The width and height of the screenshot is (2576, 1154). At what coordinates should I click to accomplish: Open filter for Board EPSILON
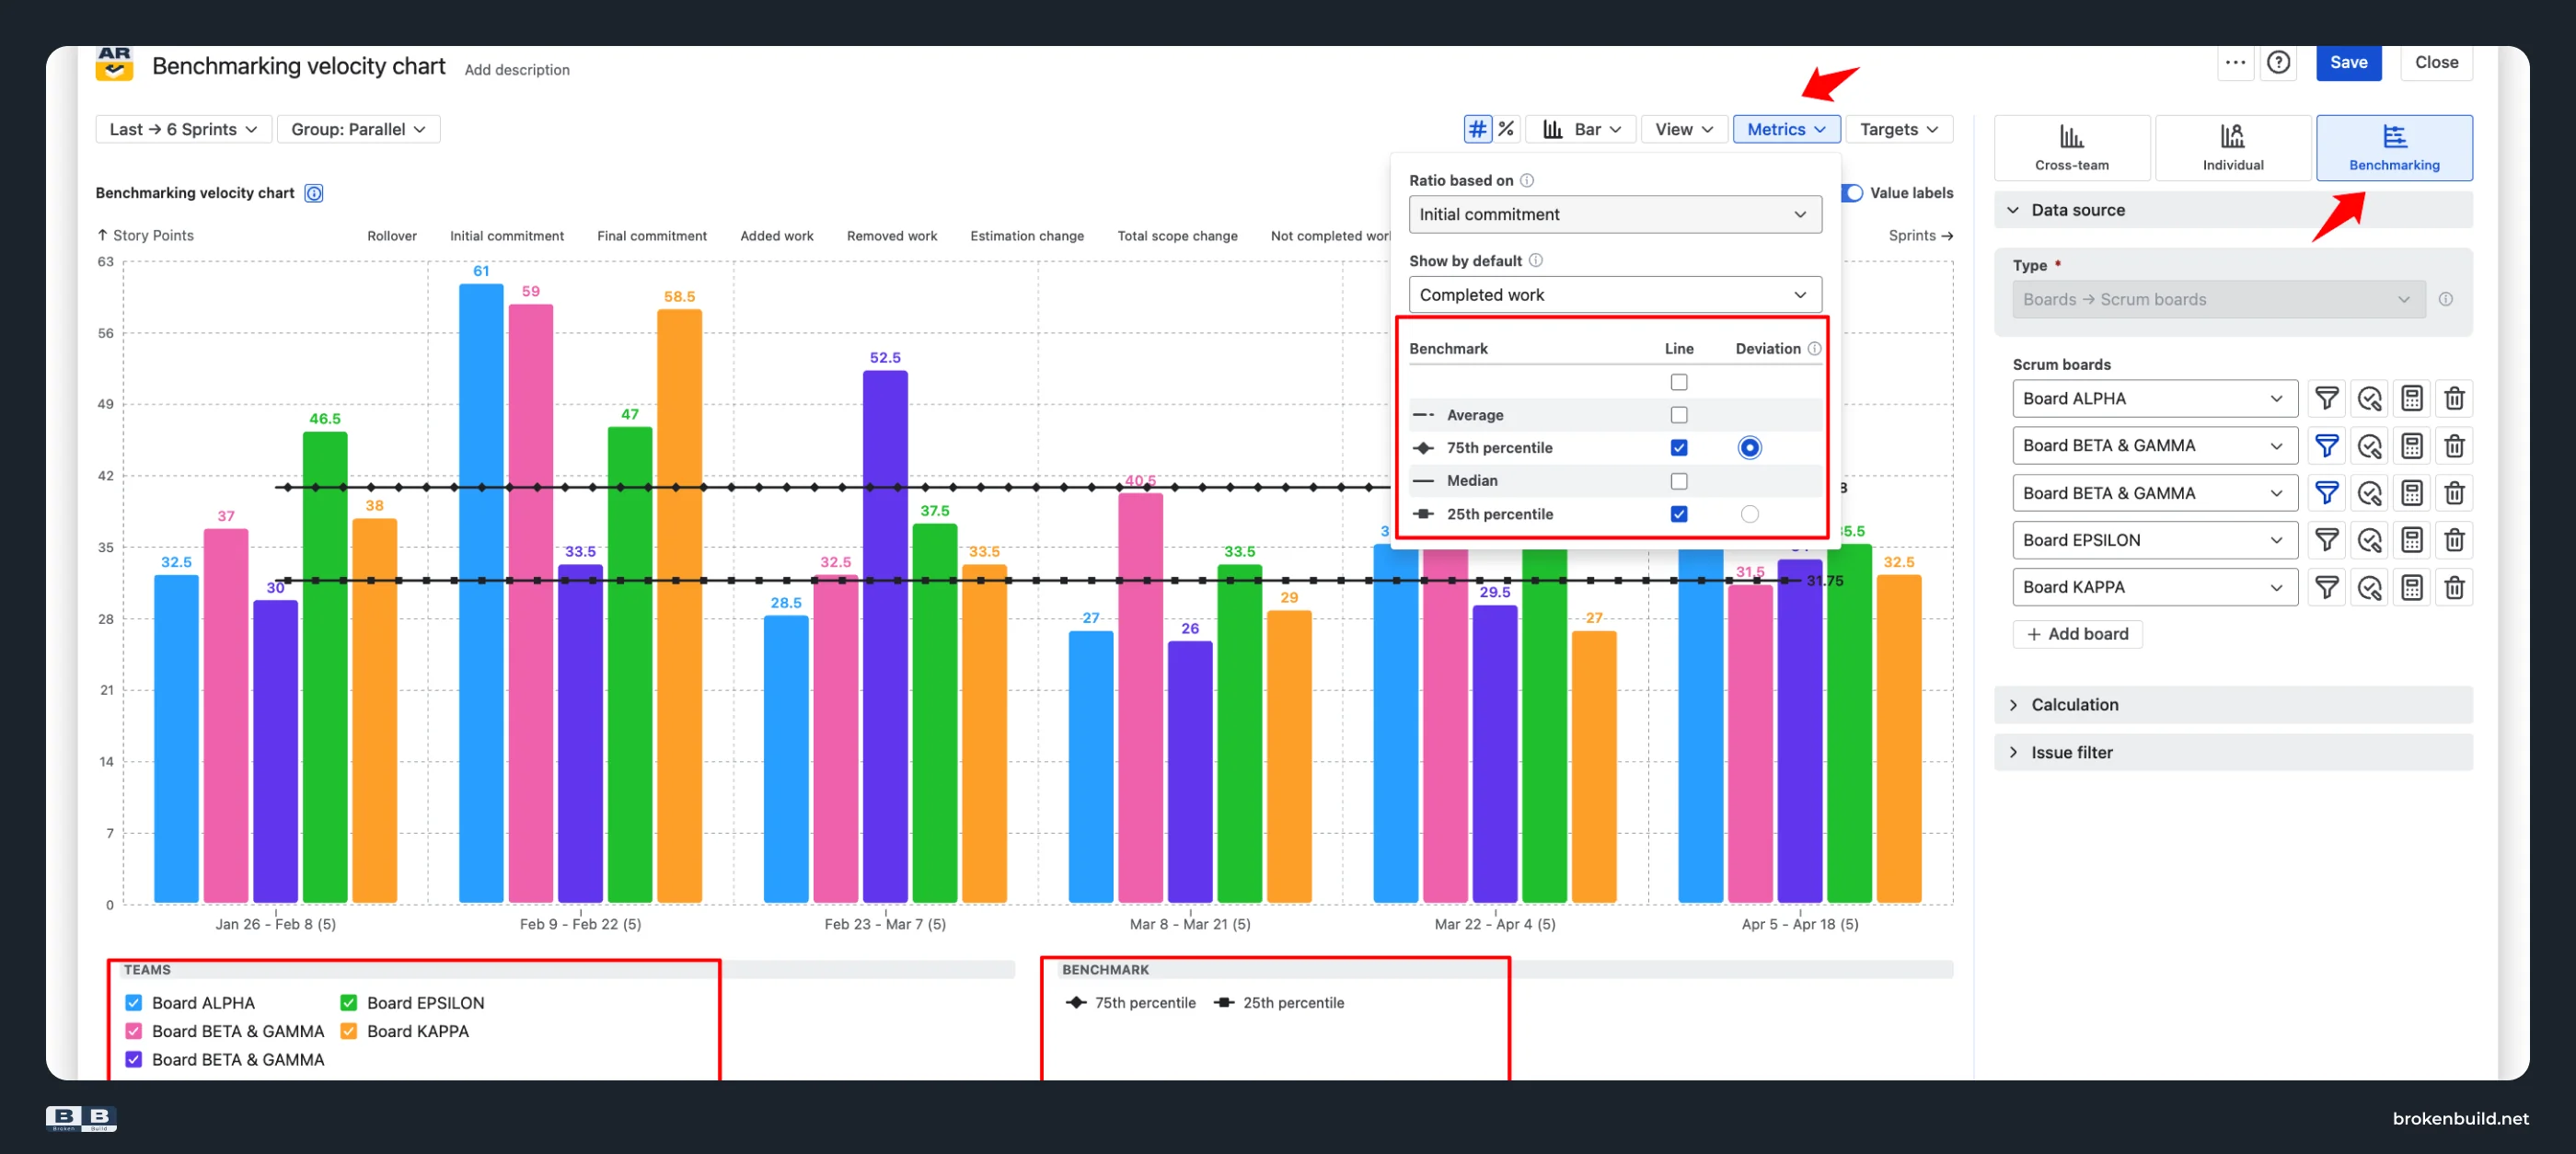[x=2327, y=540]
